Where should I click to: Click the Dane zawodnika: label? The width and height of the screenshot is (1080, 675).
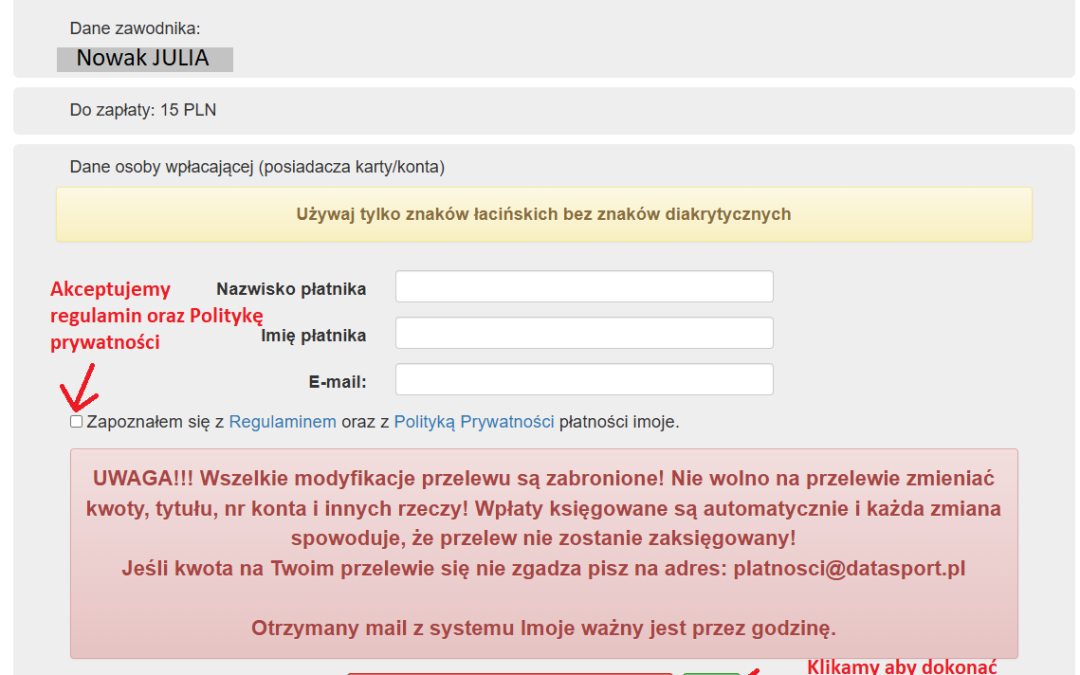(x=135, y=29)
